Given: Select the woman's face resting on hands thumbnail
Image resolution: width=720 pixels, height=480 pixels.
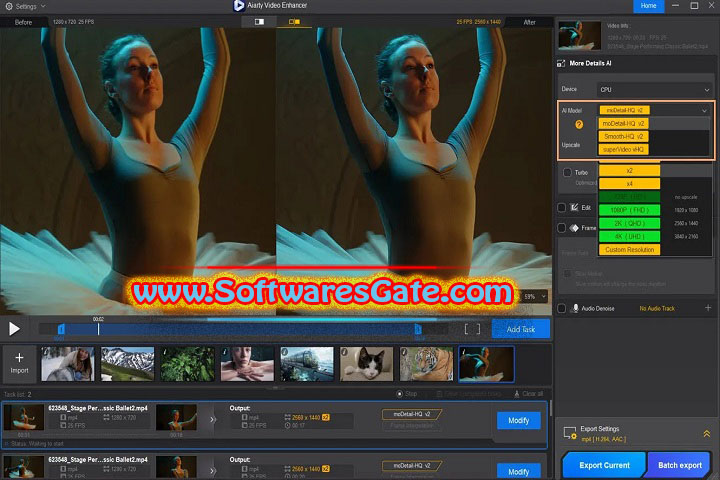Looking at the screenshot, I should [x=247, y=364].
